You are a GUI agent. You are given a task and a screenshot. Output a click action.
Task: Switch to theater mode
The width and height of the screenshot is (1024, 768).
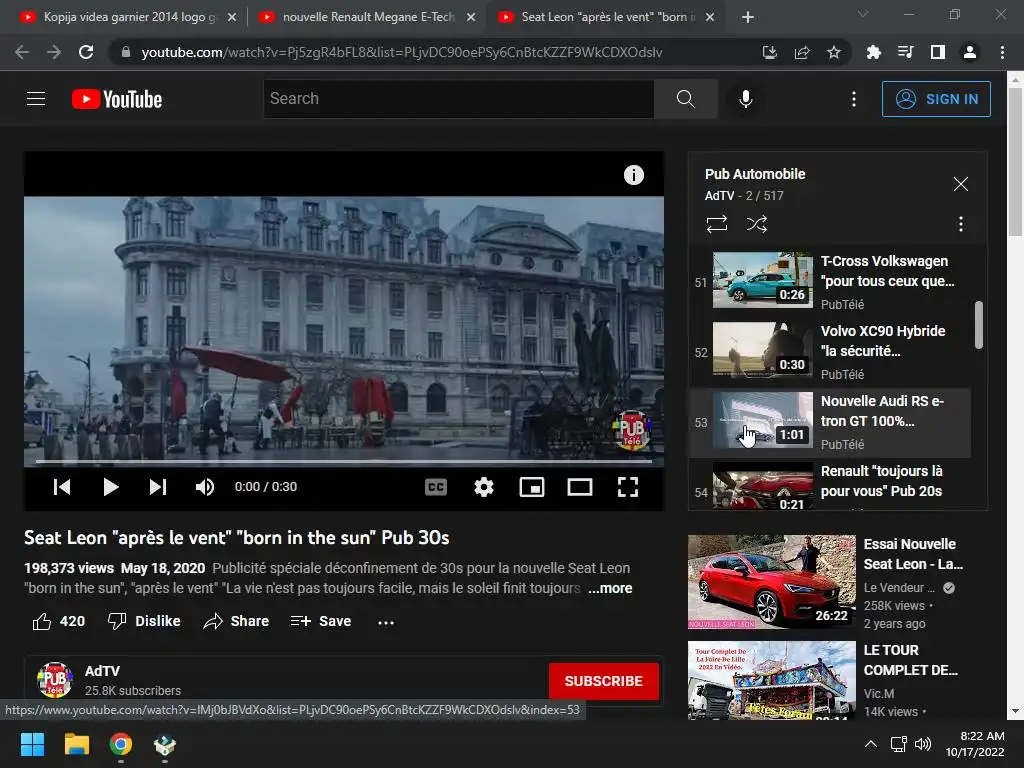[580, 487]
